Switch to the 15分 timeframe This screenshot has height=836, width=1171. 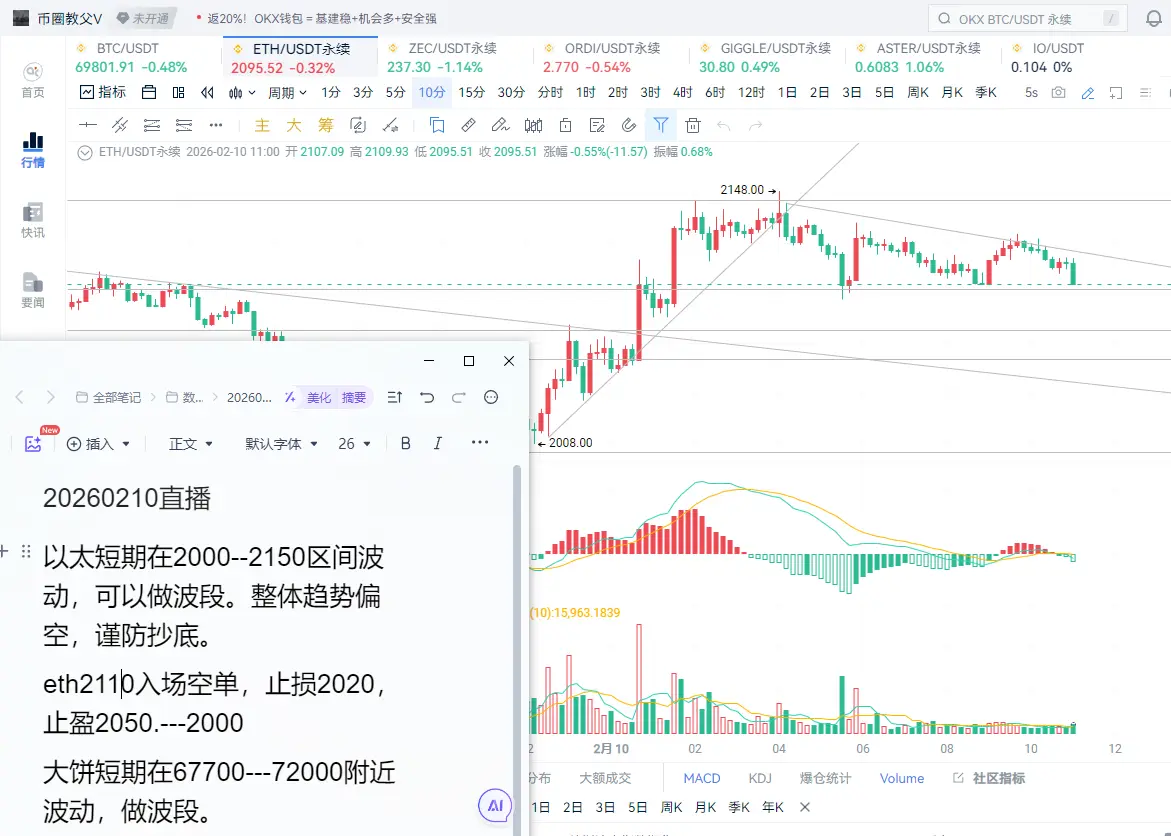click(x=471, y=93)
